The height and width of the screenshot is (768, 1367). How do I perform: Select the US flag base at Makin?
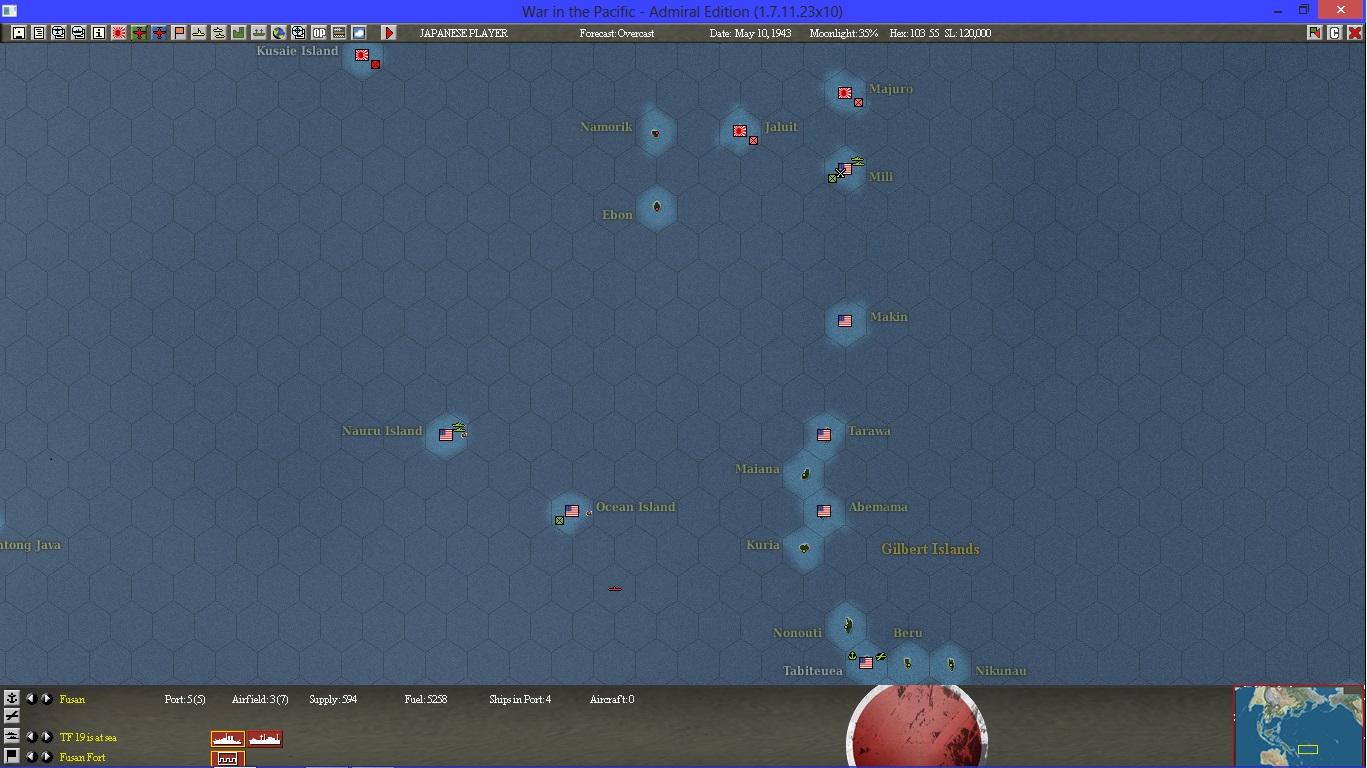point(845,321)
